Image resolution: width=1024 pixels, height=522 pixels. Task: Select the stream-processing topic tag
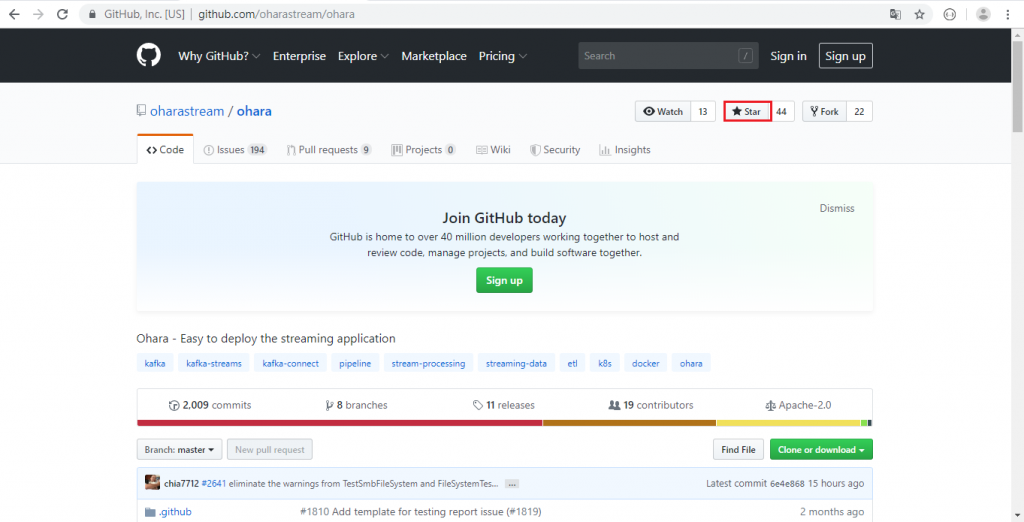tap(428, 363)
